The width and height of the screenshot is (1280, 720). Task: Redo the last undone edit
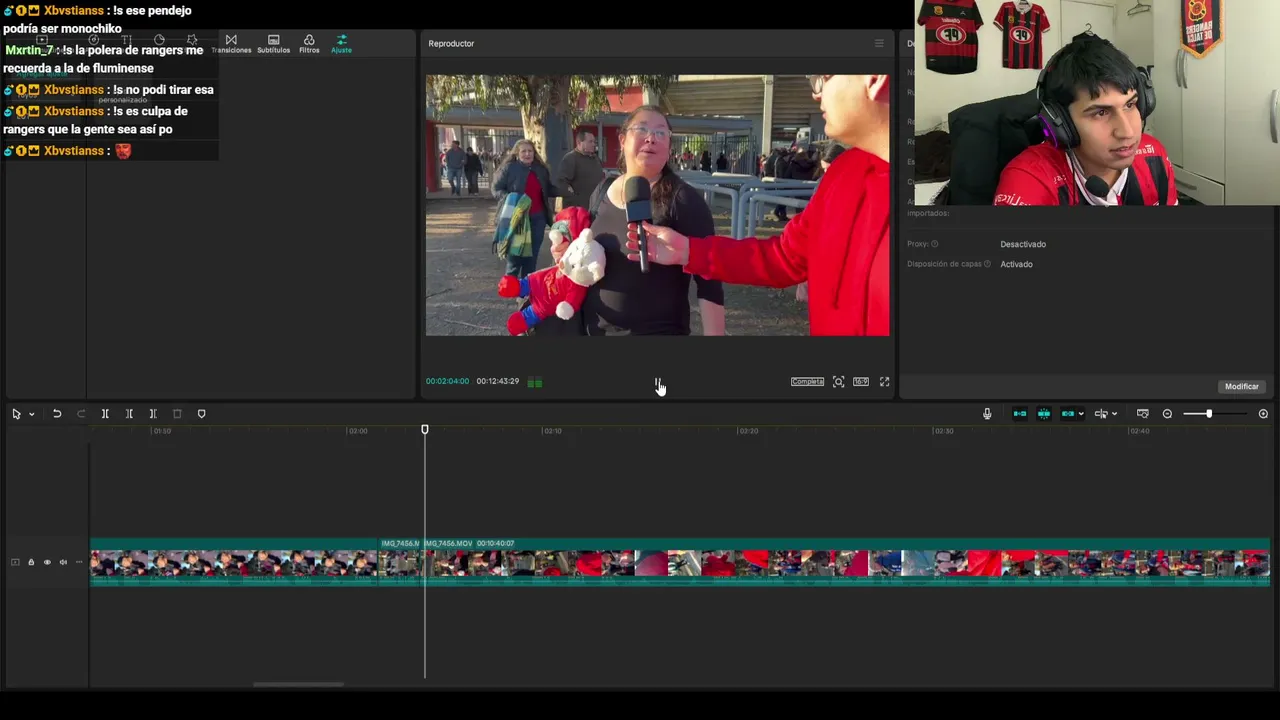pyautogui.click(x=81, y=414)
